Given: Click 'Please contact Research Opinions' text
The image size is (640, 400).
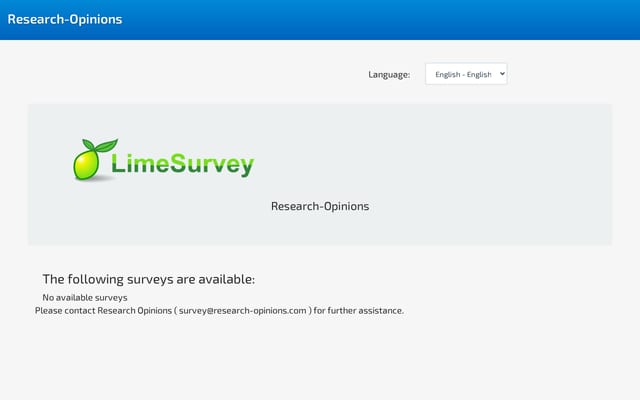Looking at the screenshot, I should coord(103,311).
